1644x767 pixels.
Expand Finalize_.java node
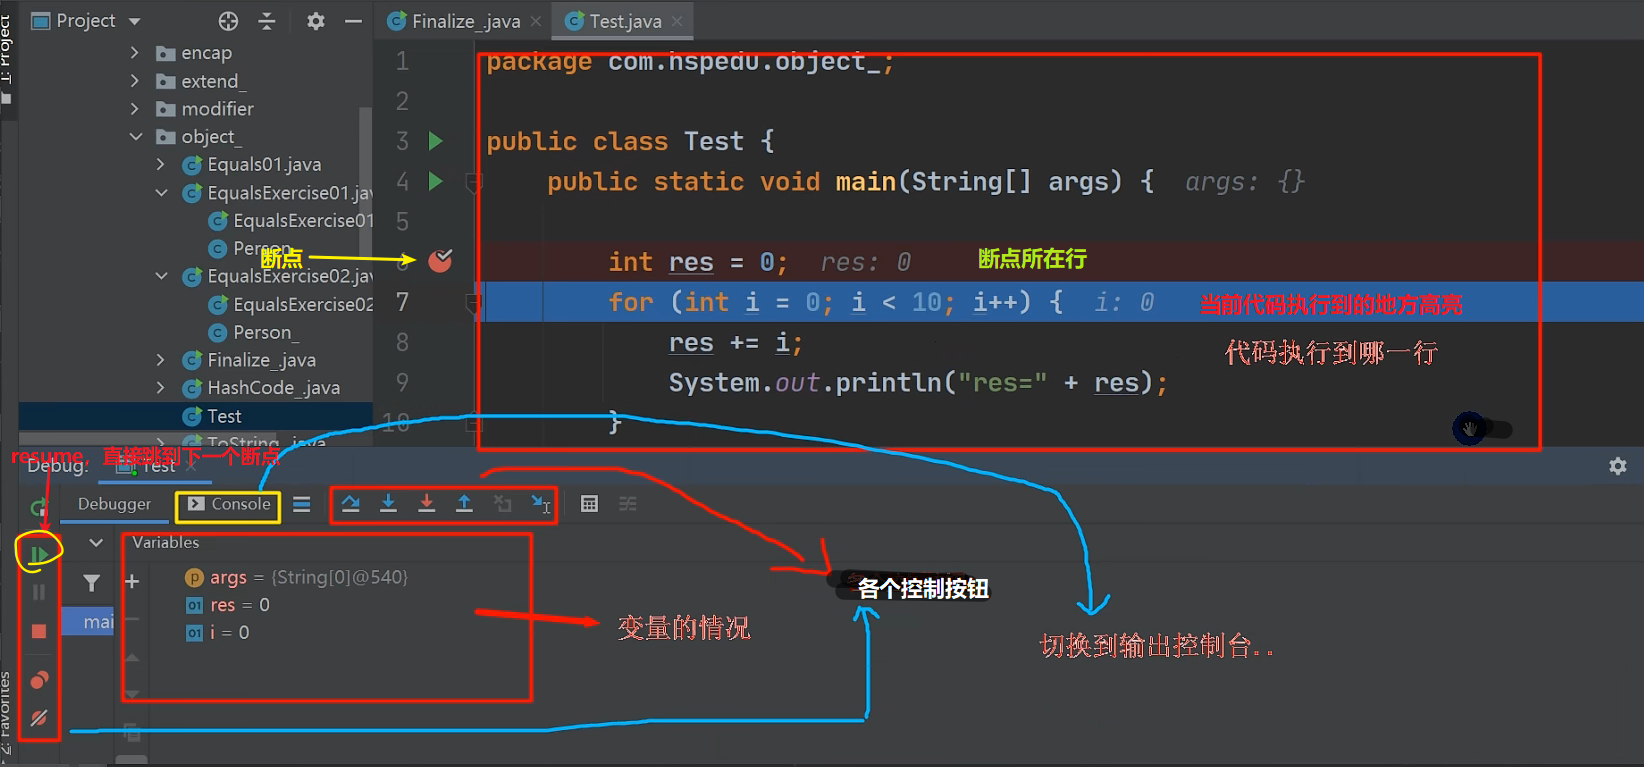coord(161,359)
